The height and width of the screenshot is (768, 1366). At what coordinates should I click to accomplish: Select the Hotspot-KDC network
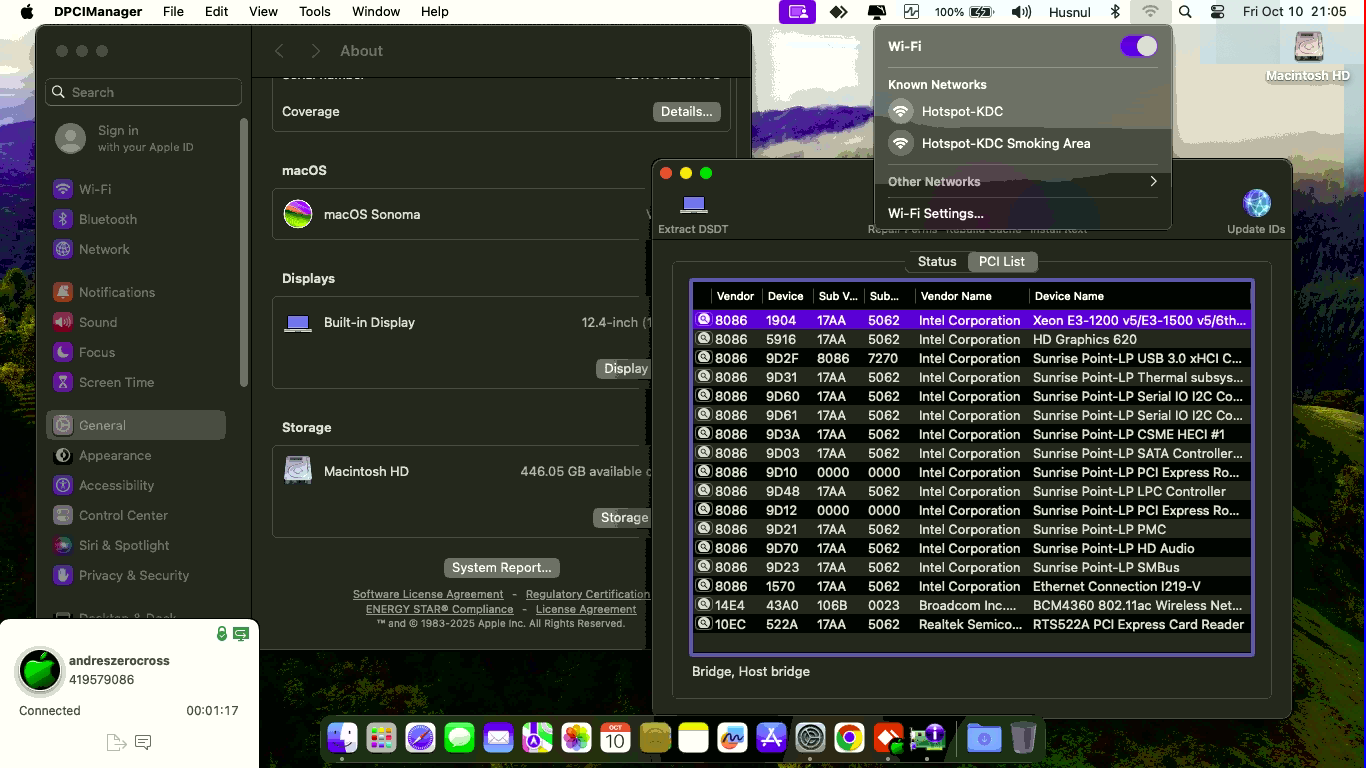click(1022, 111)
